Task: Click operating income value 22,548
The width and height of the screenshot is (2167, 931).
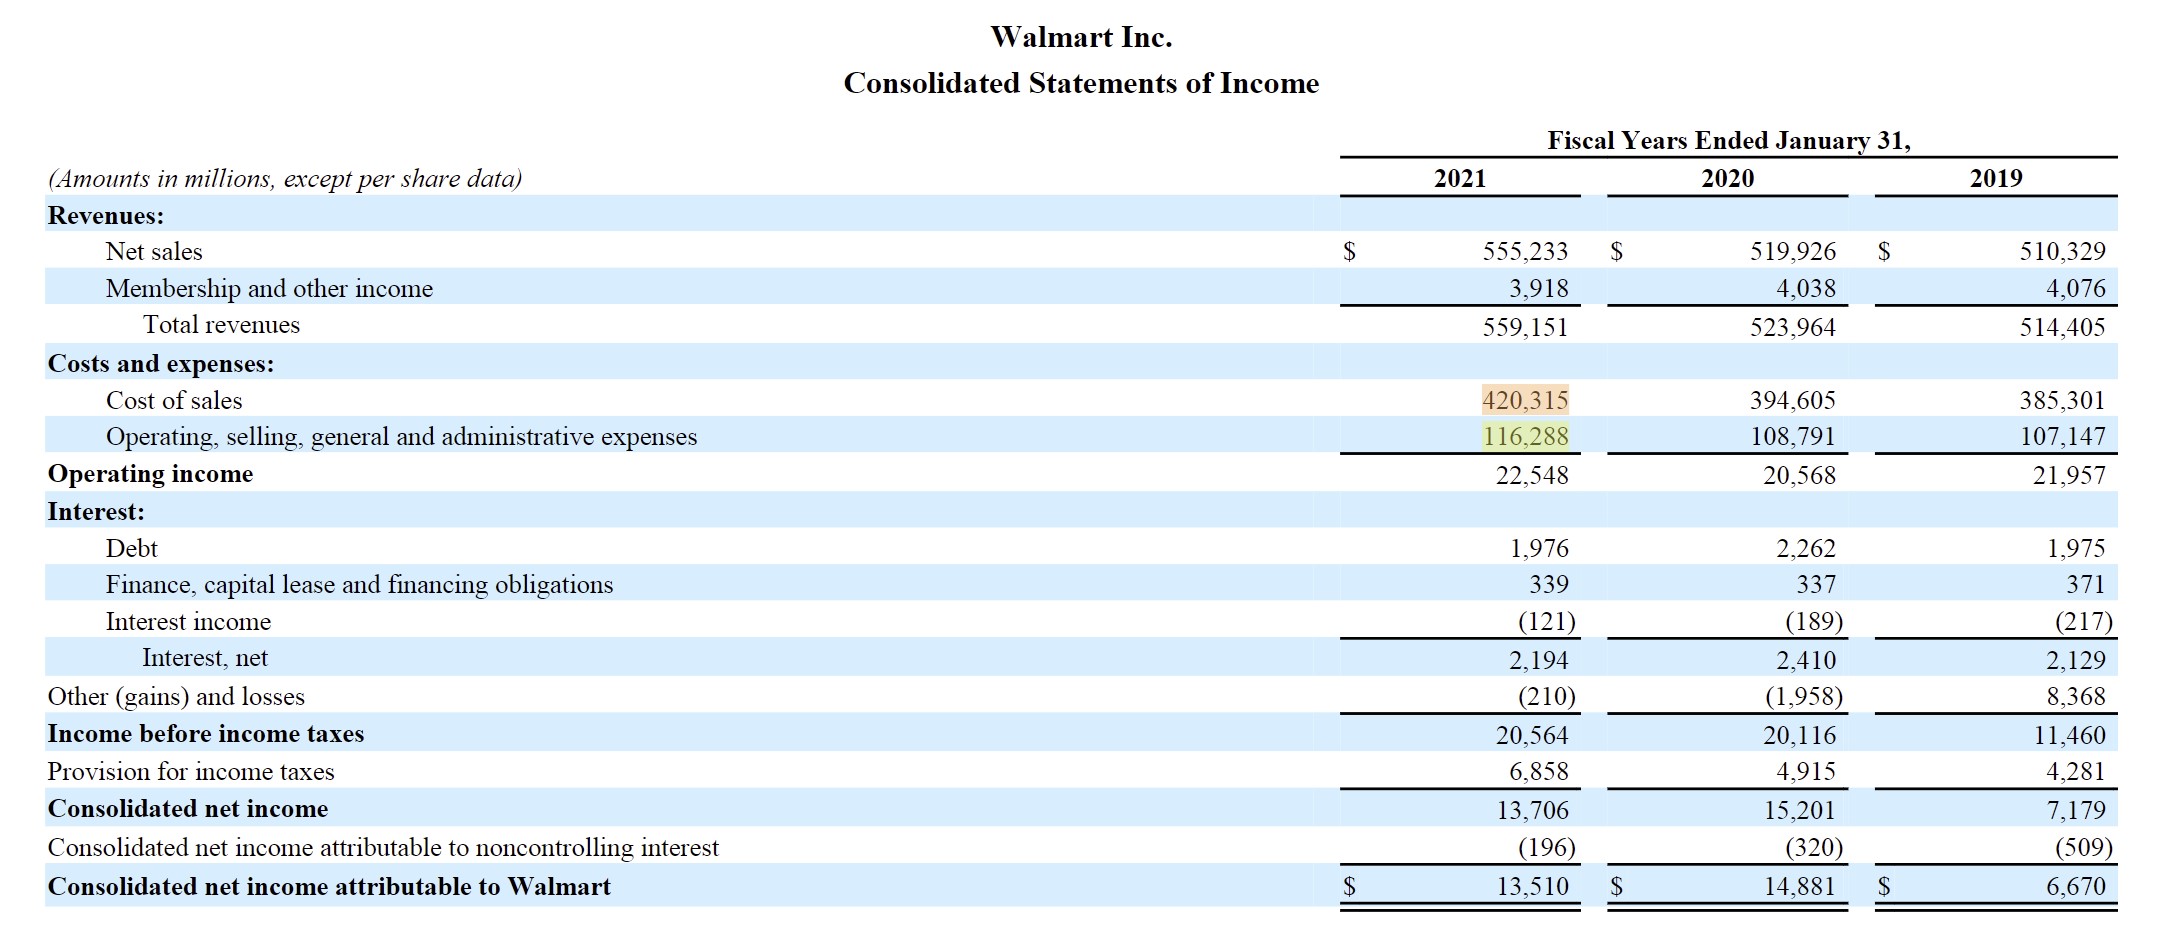Action: (1532, 475)
